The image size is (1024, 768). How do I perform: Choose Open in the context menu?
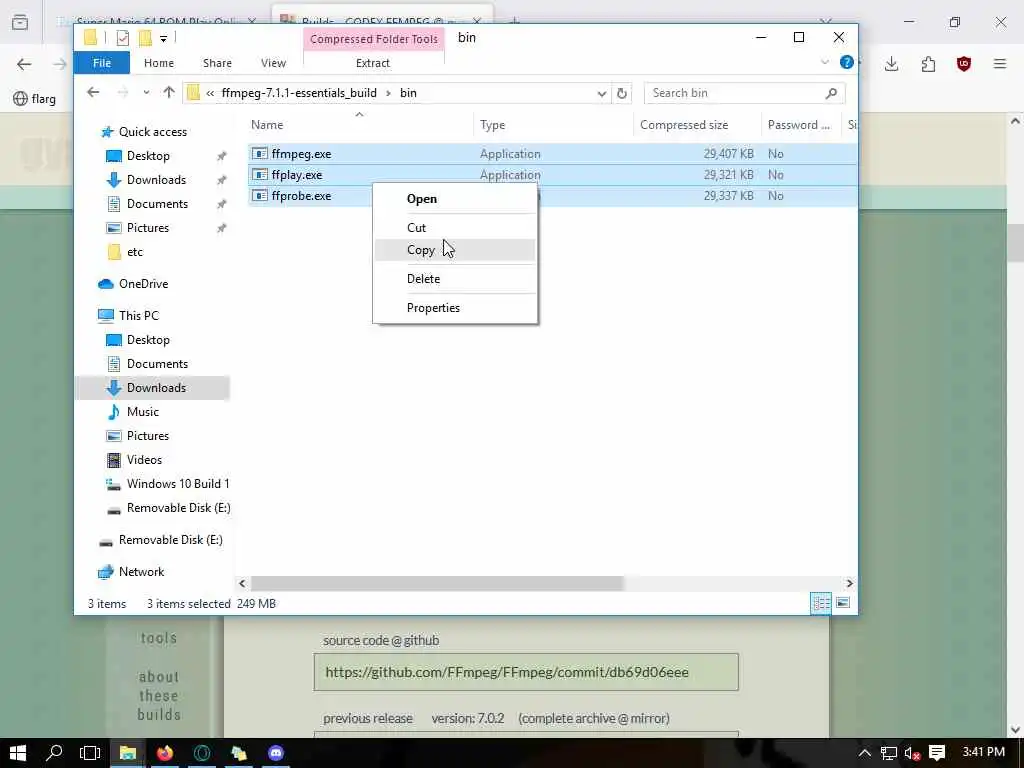coord(455,199)
